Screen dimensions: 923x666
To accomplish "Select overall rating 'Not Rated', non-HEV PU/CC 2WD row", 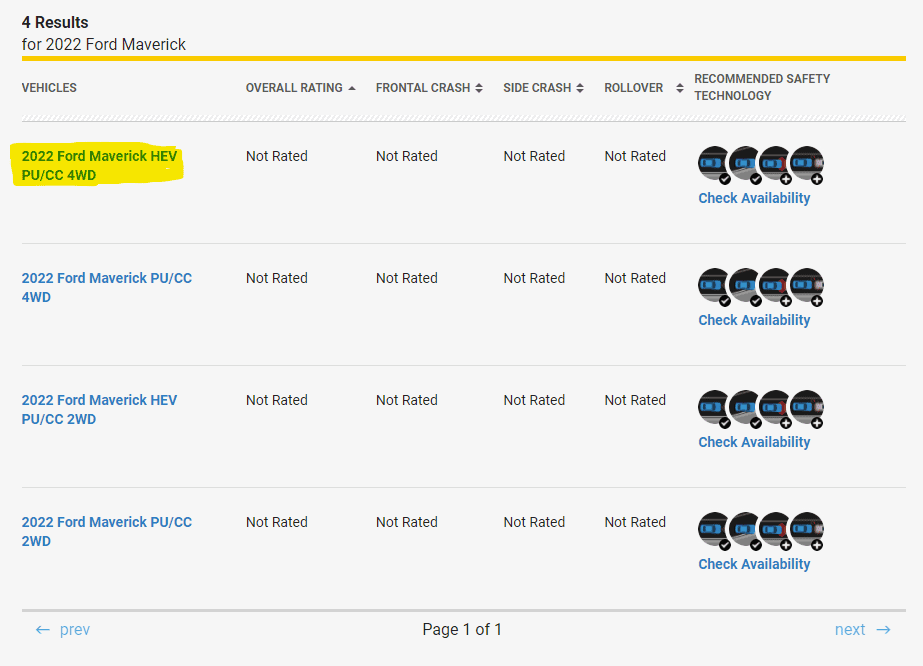I will pos(277,522).
